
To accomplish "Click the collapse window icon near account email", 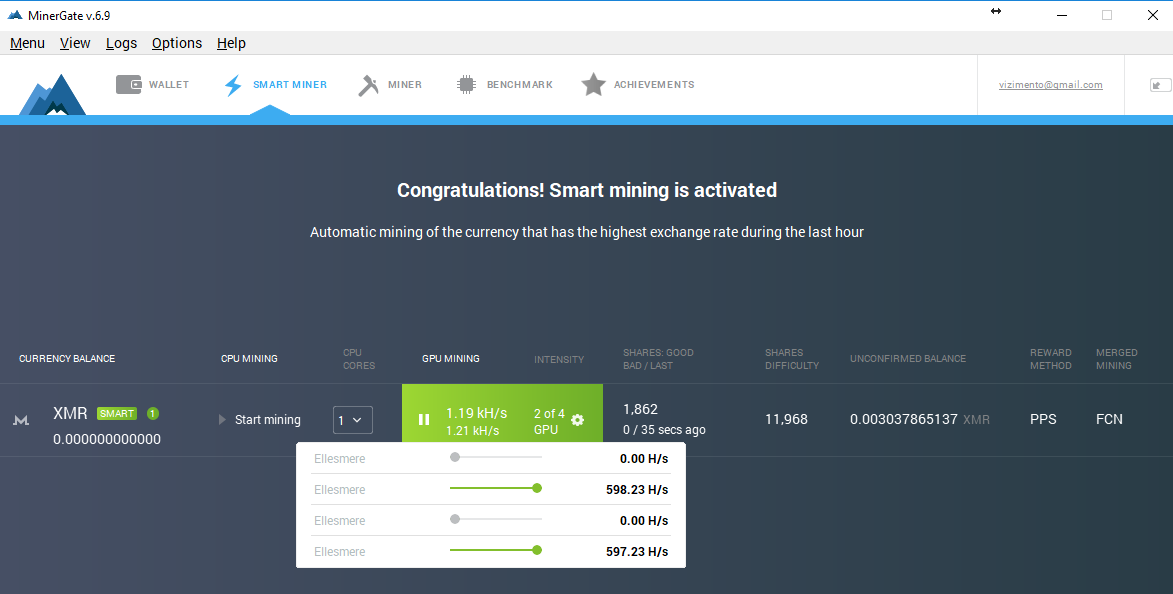I will point(1160,85).
